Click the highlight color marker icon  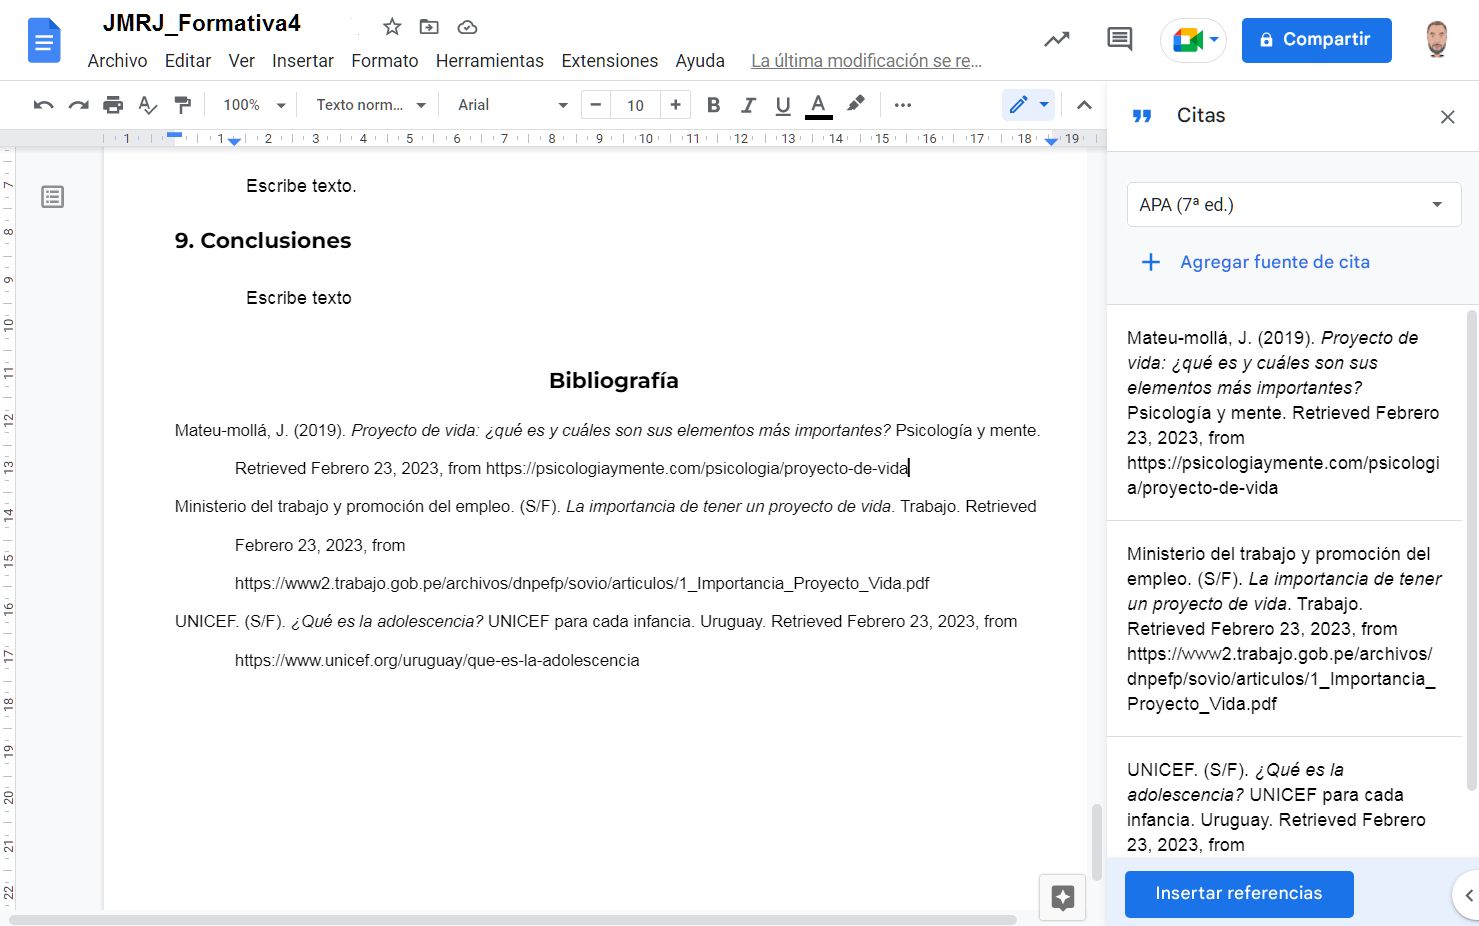tap(856, 105)
